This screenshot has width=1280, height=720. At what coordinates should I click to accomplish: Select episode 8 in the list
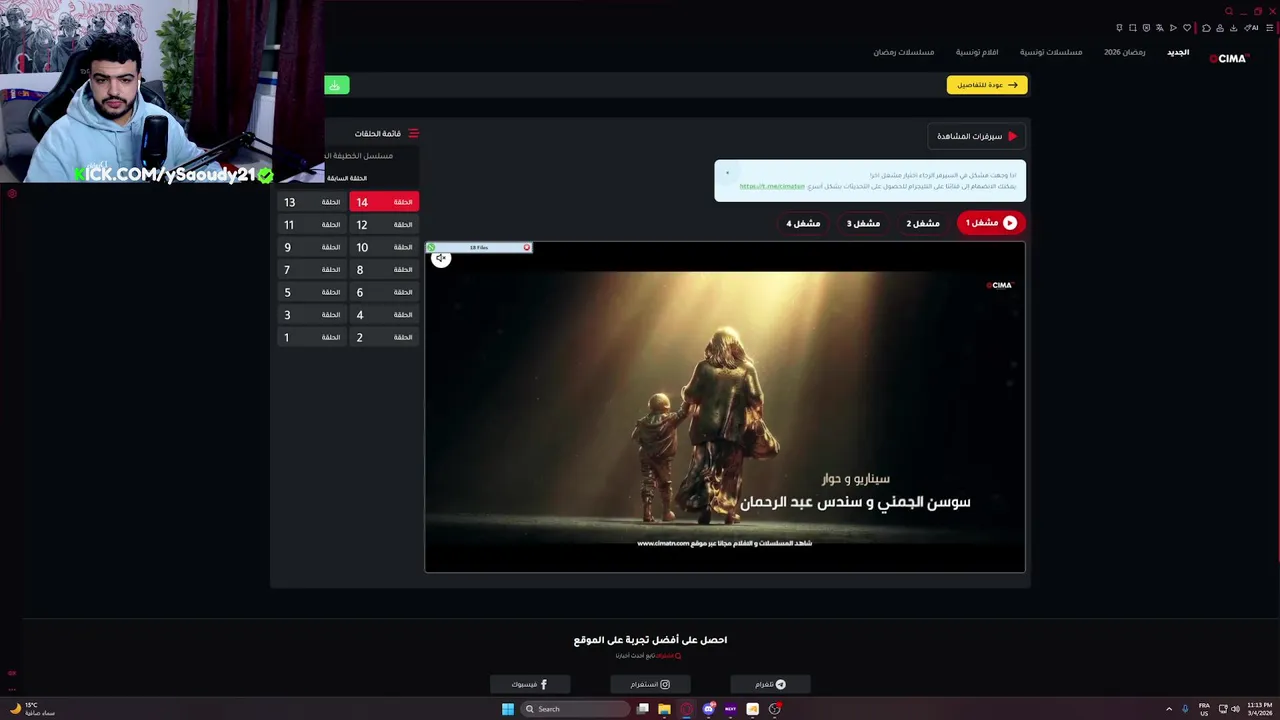(x=384, y=270)
